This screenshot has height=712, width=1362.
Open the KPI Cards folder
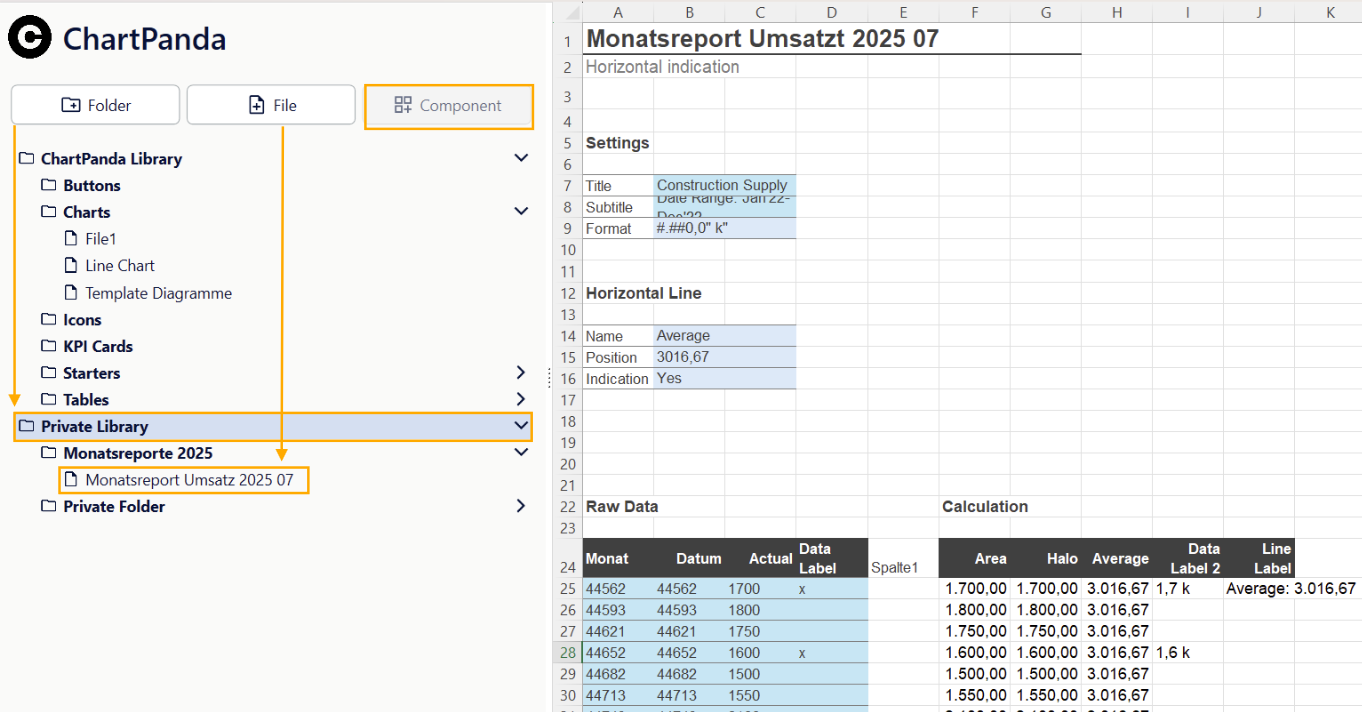click(x=97, y=346)
